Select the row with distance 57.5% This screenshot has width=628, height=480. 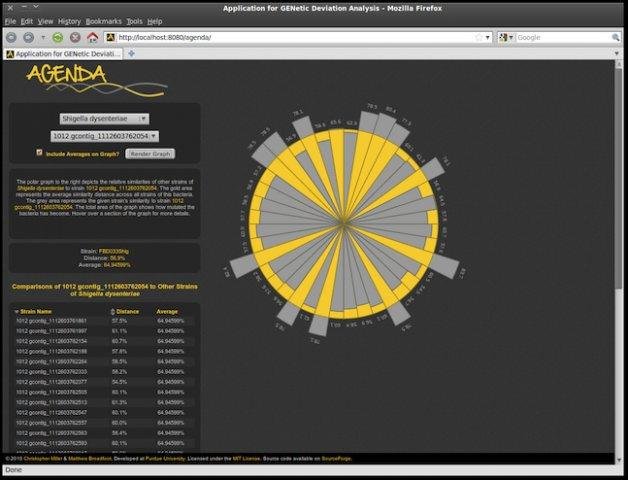[105, 321]
